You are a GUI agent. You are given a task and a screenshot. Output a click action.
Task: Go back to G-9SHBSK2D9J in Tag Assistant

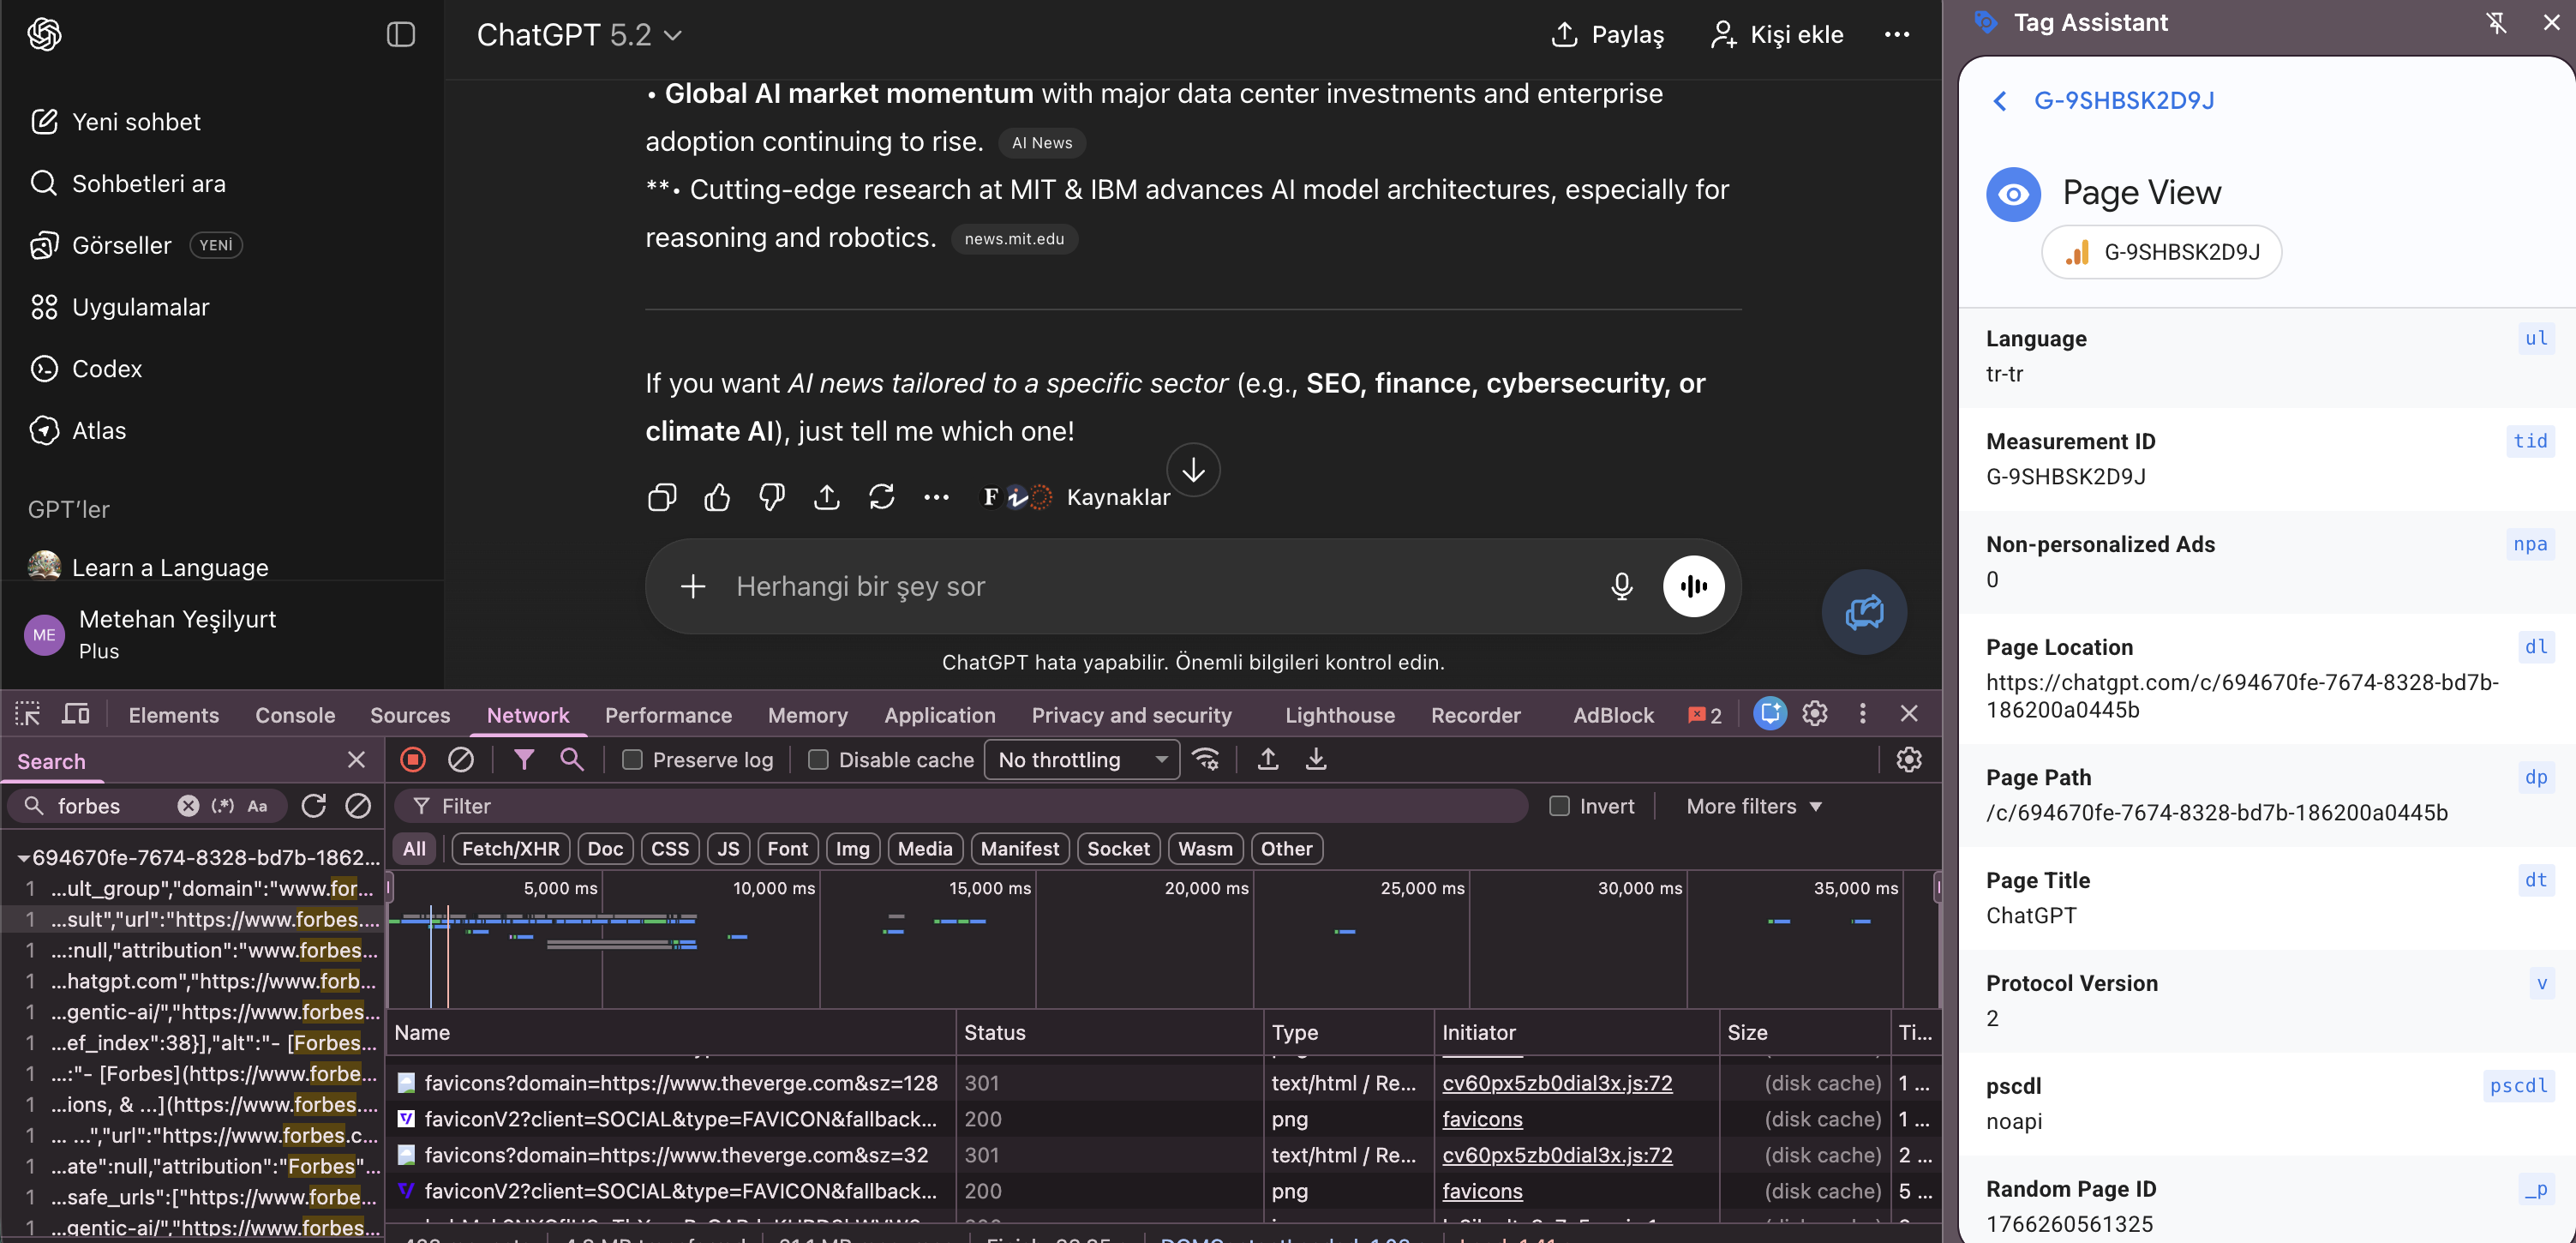click(x=2000, y=101)
